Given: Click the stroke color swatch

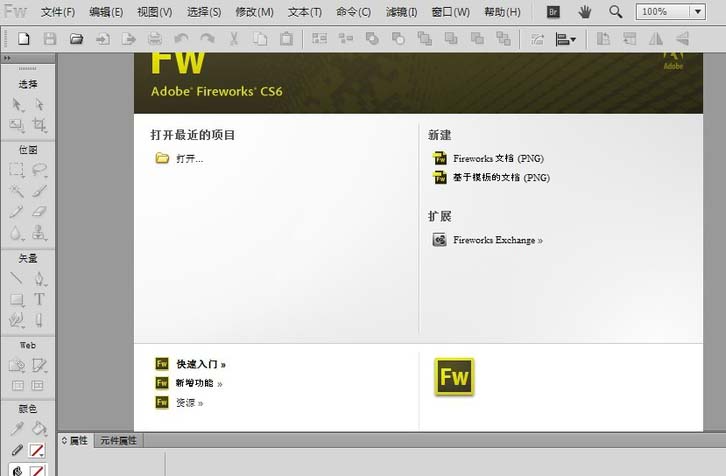Looking at the screenshot, I should 37,450.
